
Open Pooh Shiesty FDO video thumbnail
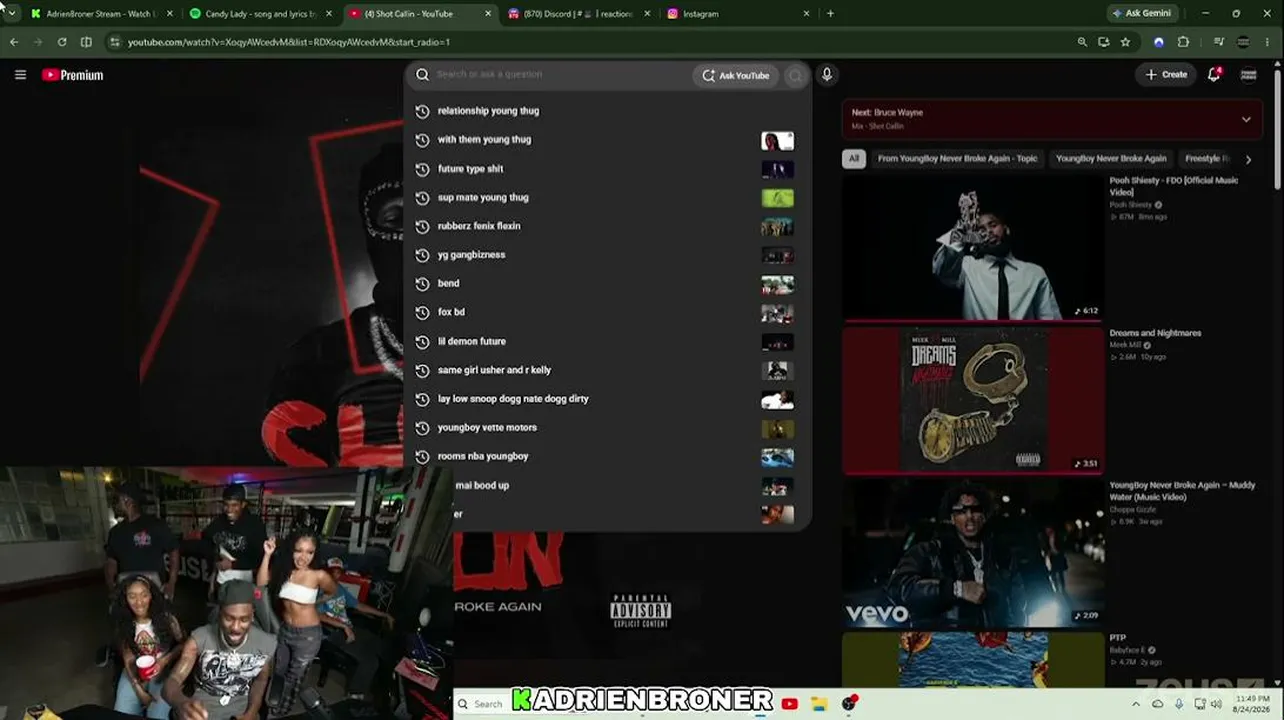click(973, 247)
